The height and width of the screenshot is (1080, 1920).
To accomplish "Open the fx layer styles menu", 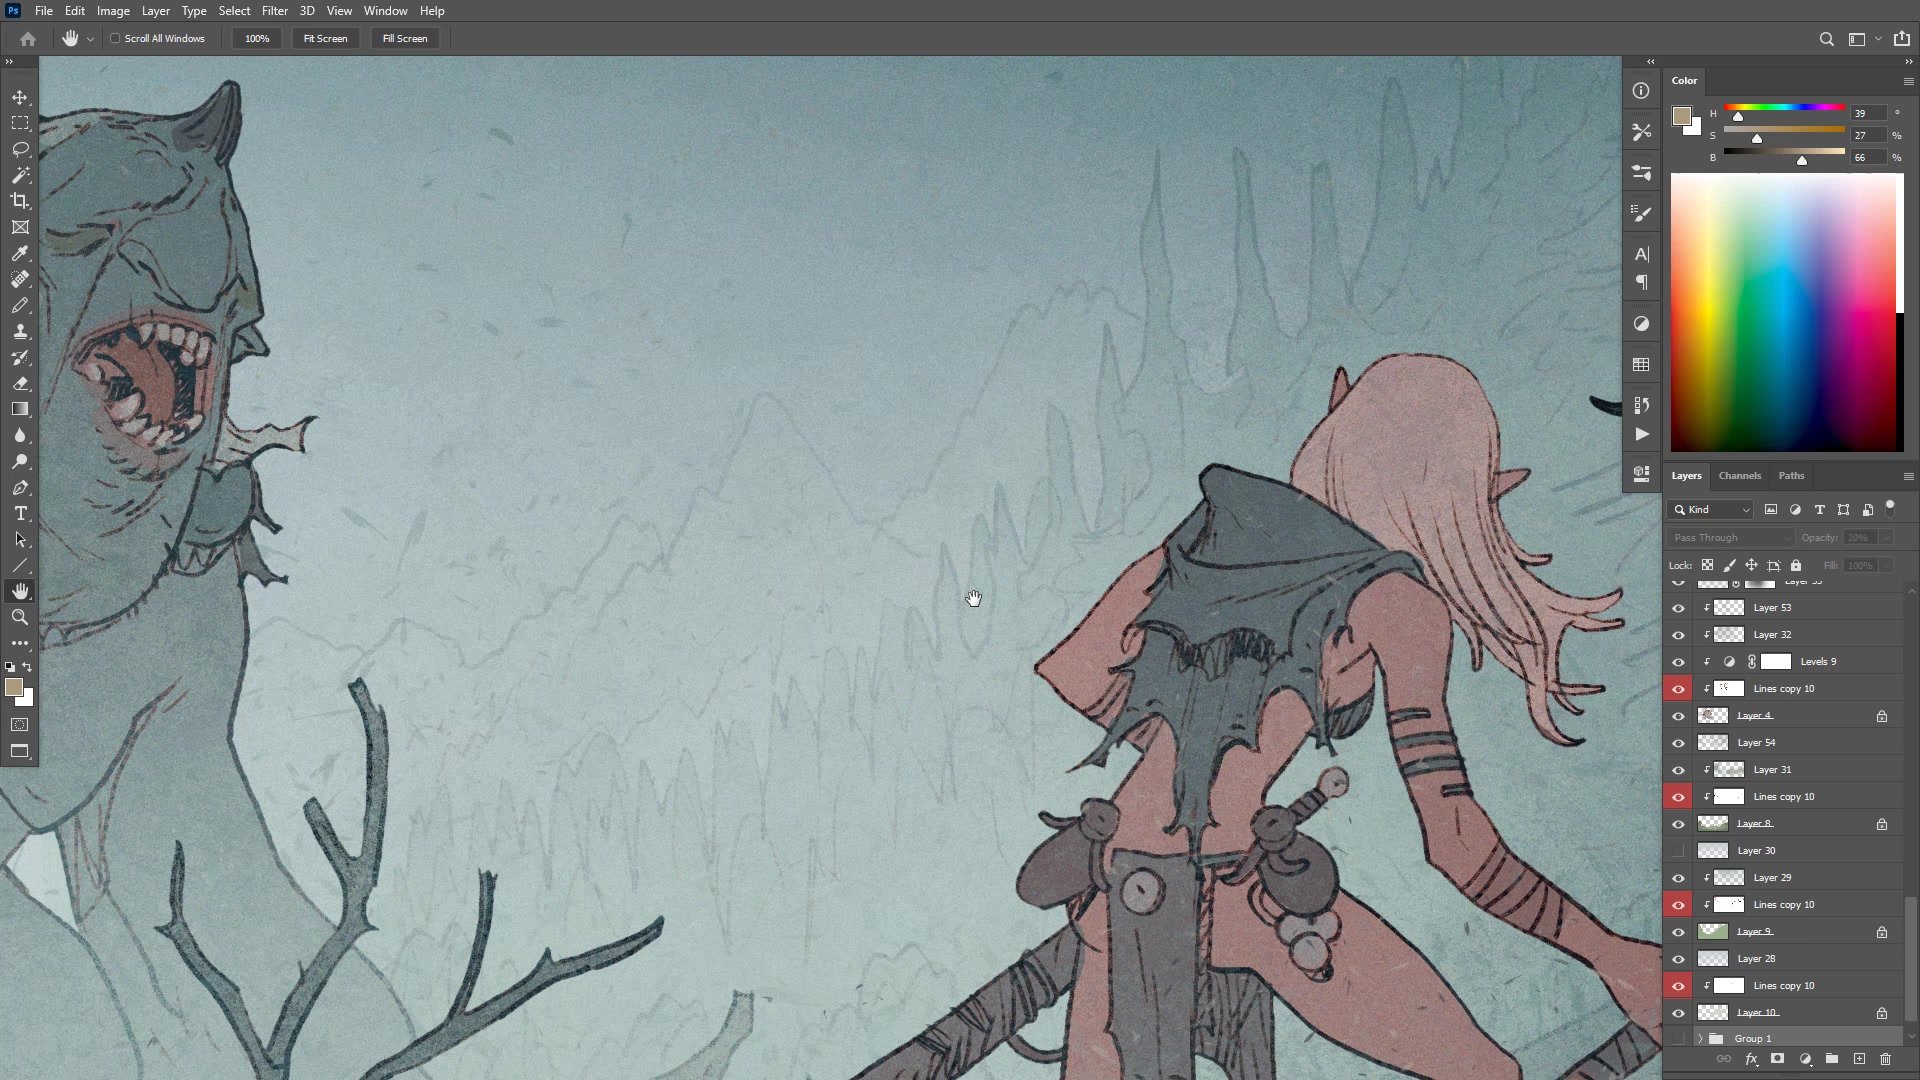I will [1751, 1059].
